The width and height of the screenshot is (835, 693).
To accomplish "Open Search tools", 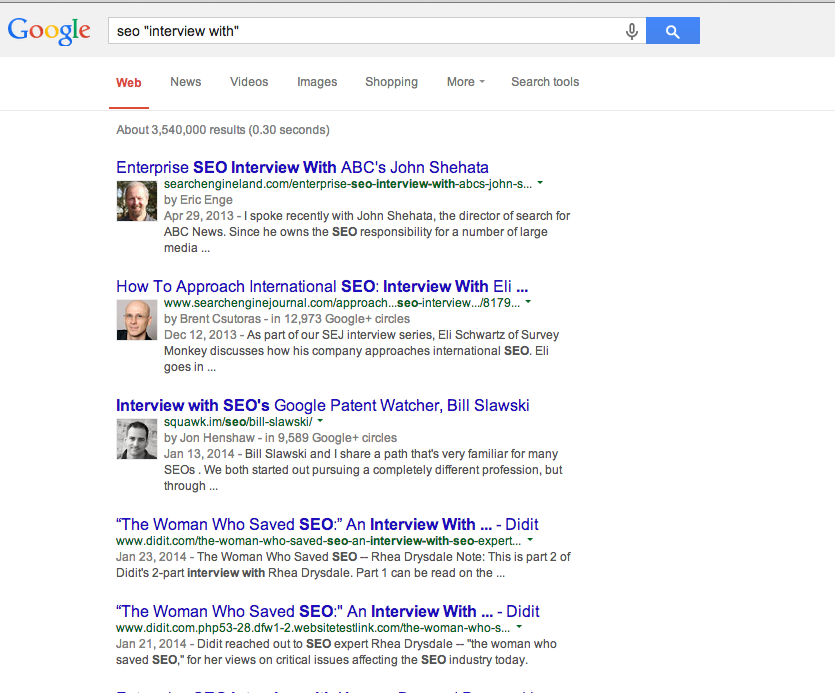I will (x=545, y=82).
